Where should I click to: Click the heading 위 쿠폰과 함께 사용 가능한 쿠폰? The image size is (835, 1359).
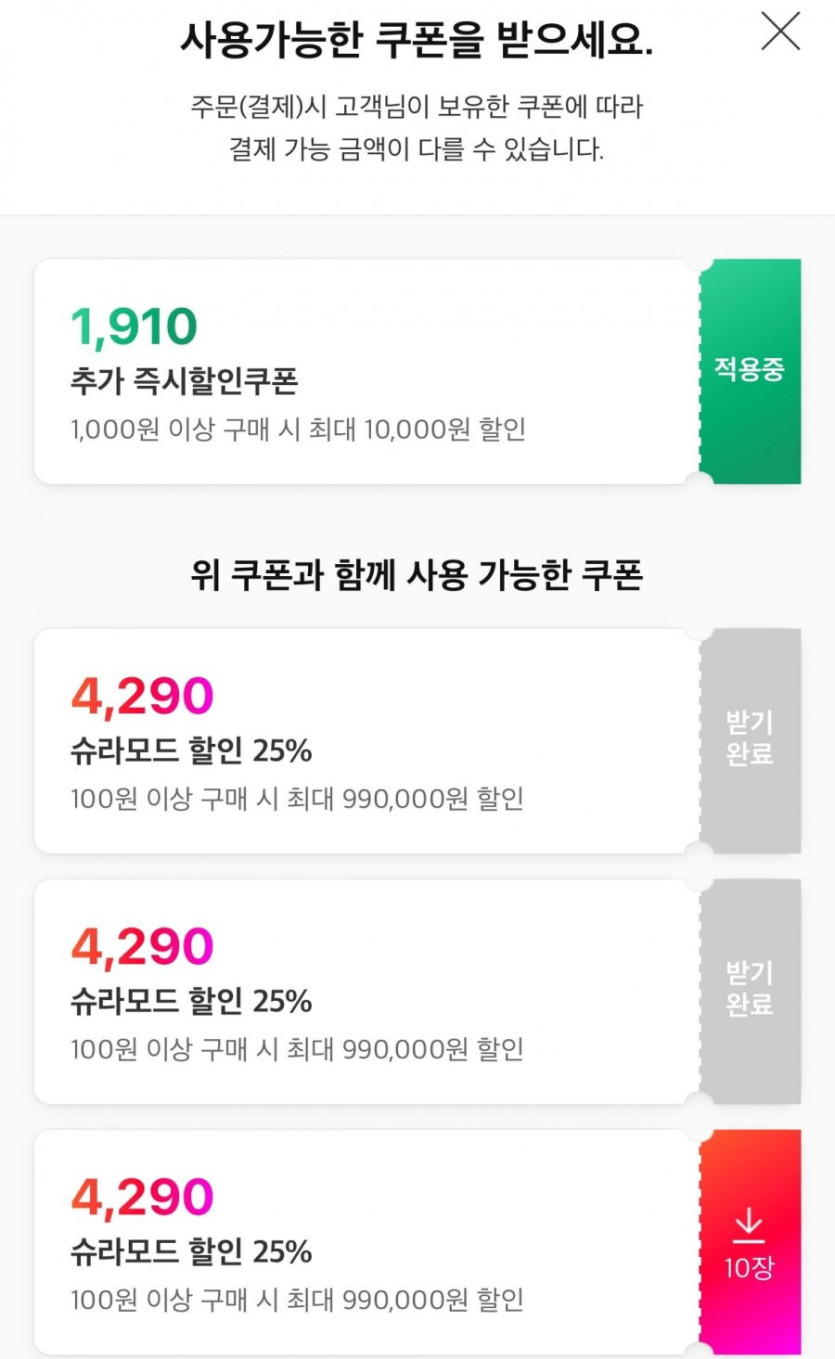tap(416, 575)
